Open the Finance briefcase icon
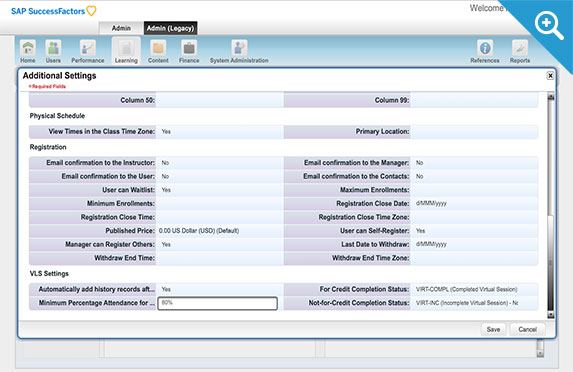Screen dimensions: 573x372 click(x=189, y=52)
